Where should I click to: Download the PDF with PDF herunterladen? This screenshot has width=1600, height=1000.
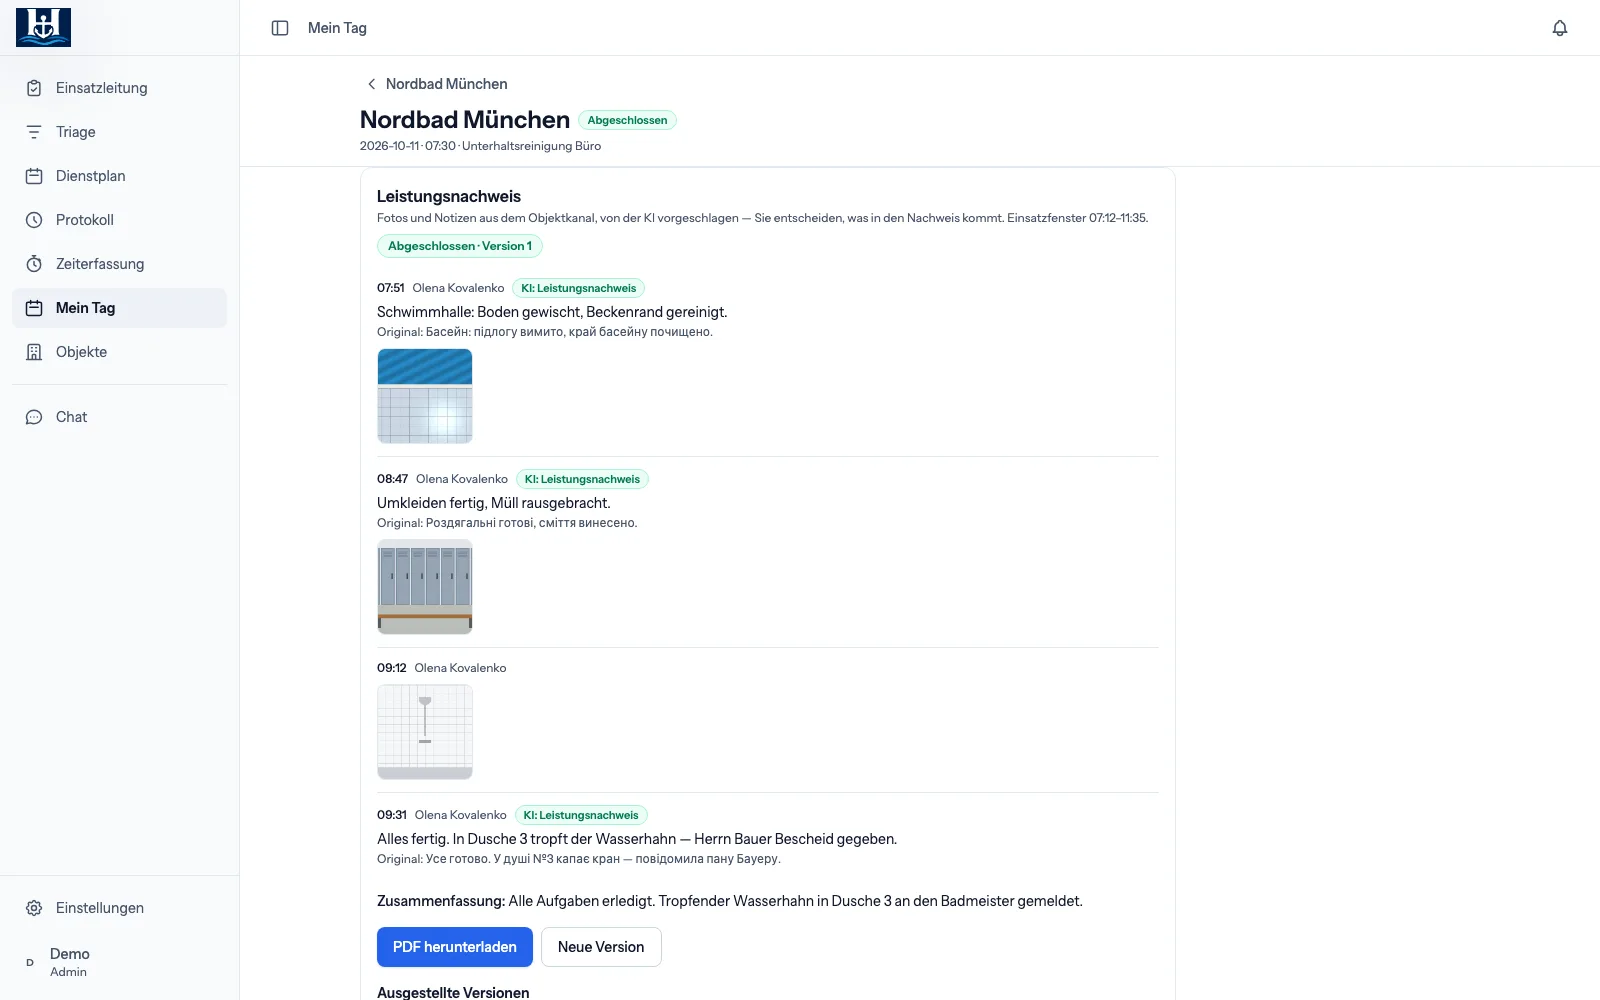[x=455, y=947]
